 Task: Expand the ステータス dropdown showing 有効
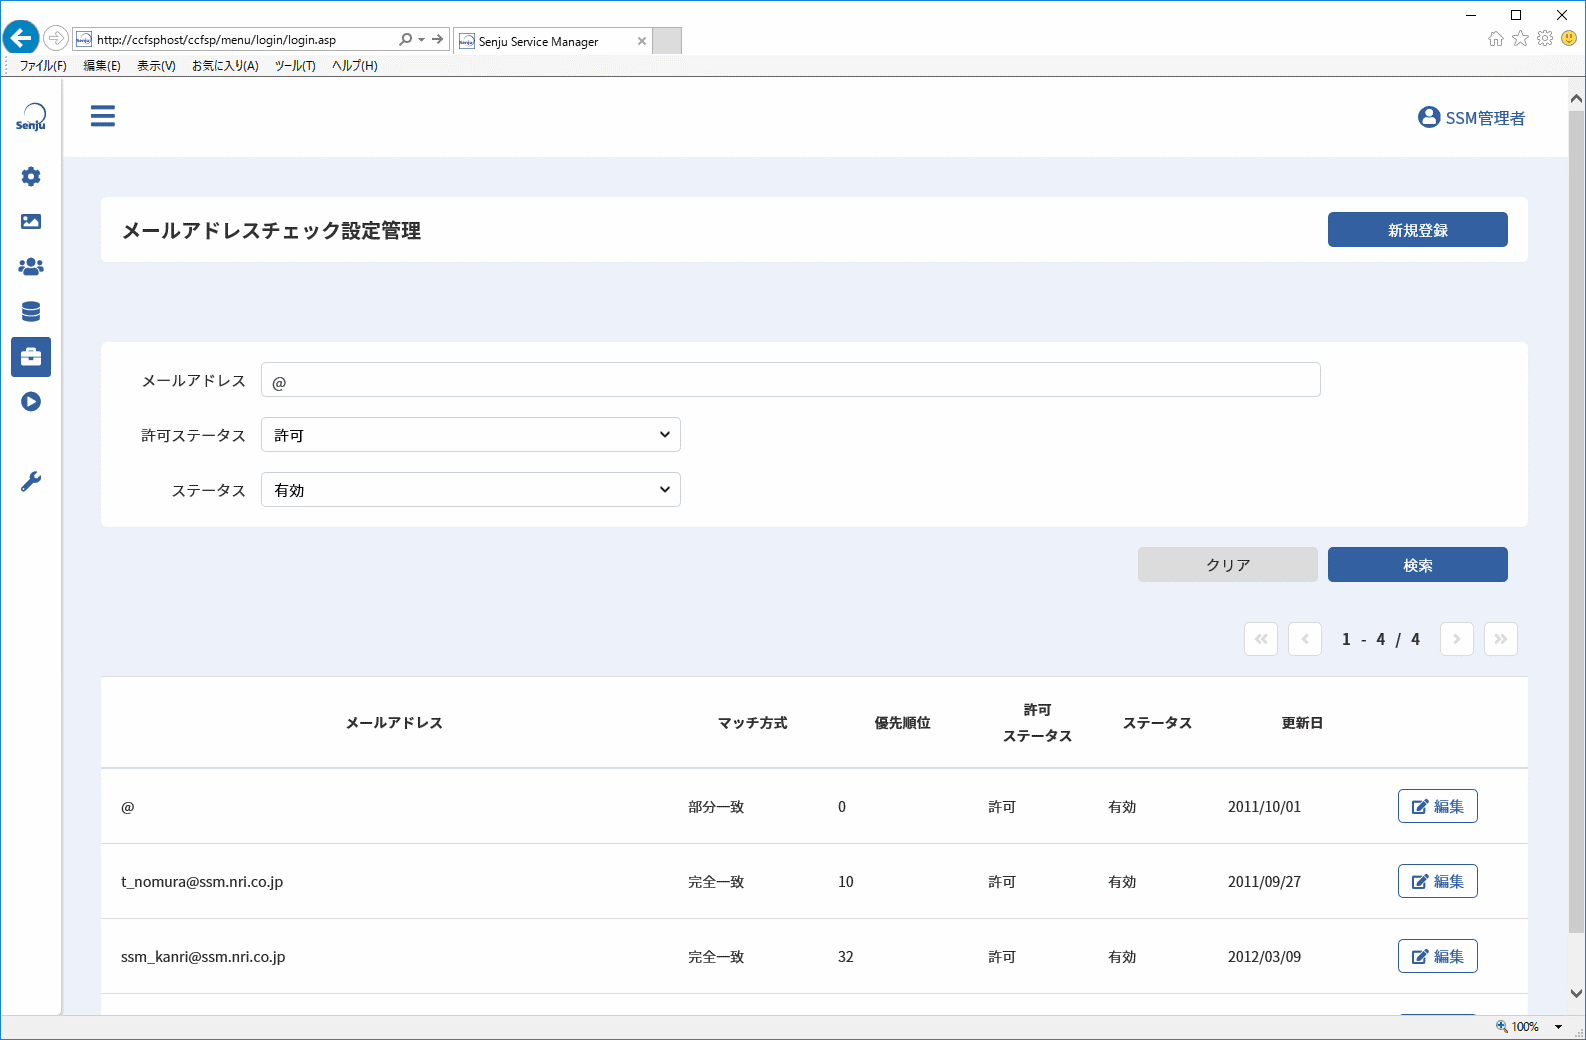click(471, 490)
